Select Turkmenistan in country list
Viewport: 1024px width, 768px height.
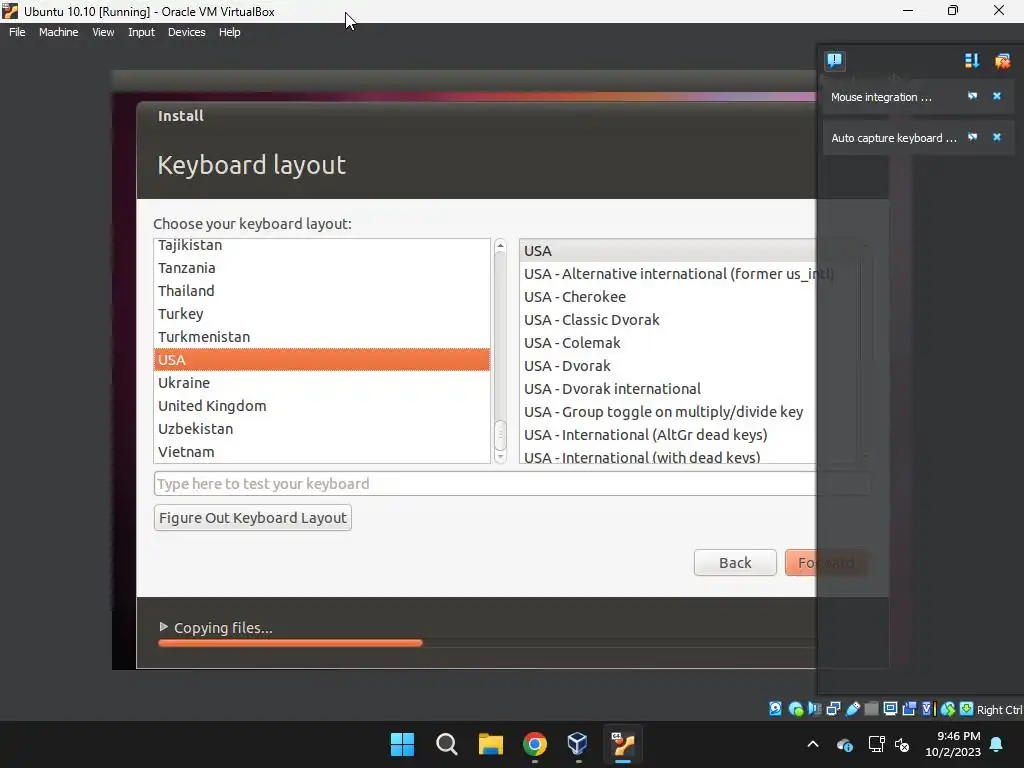click(x=322, y=337)
